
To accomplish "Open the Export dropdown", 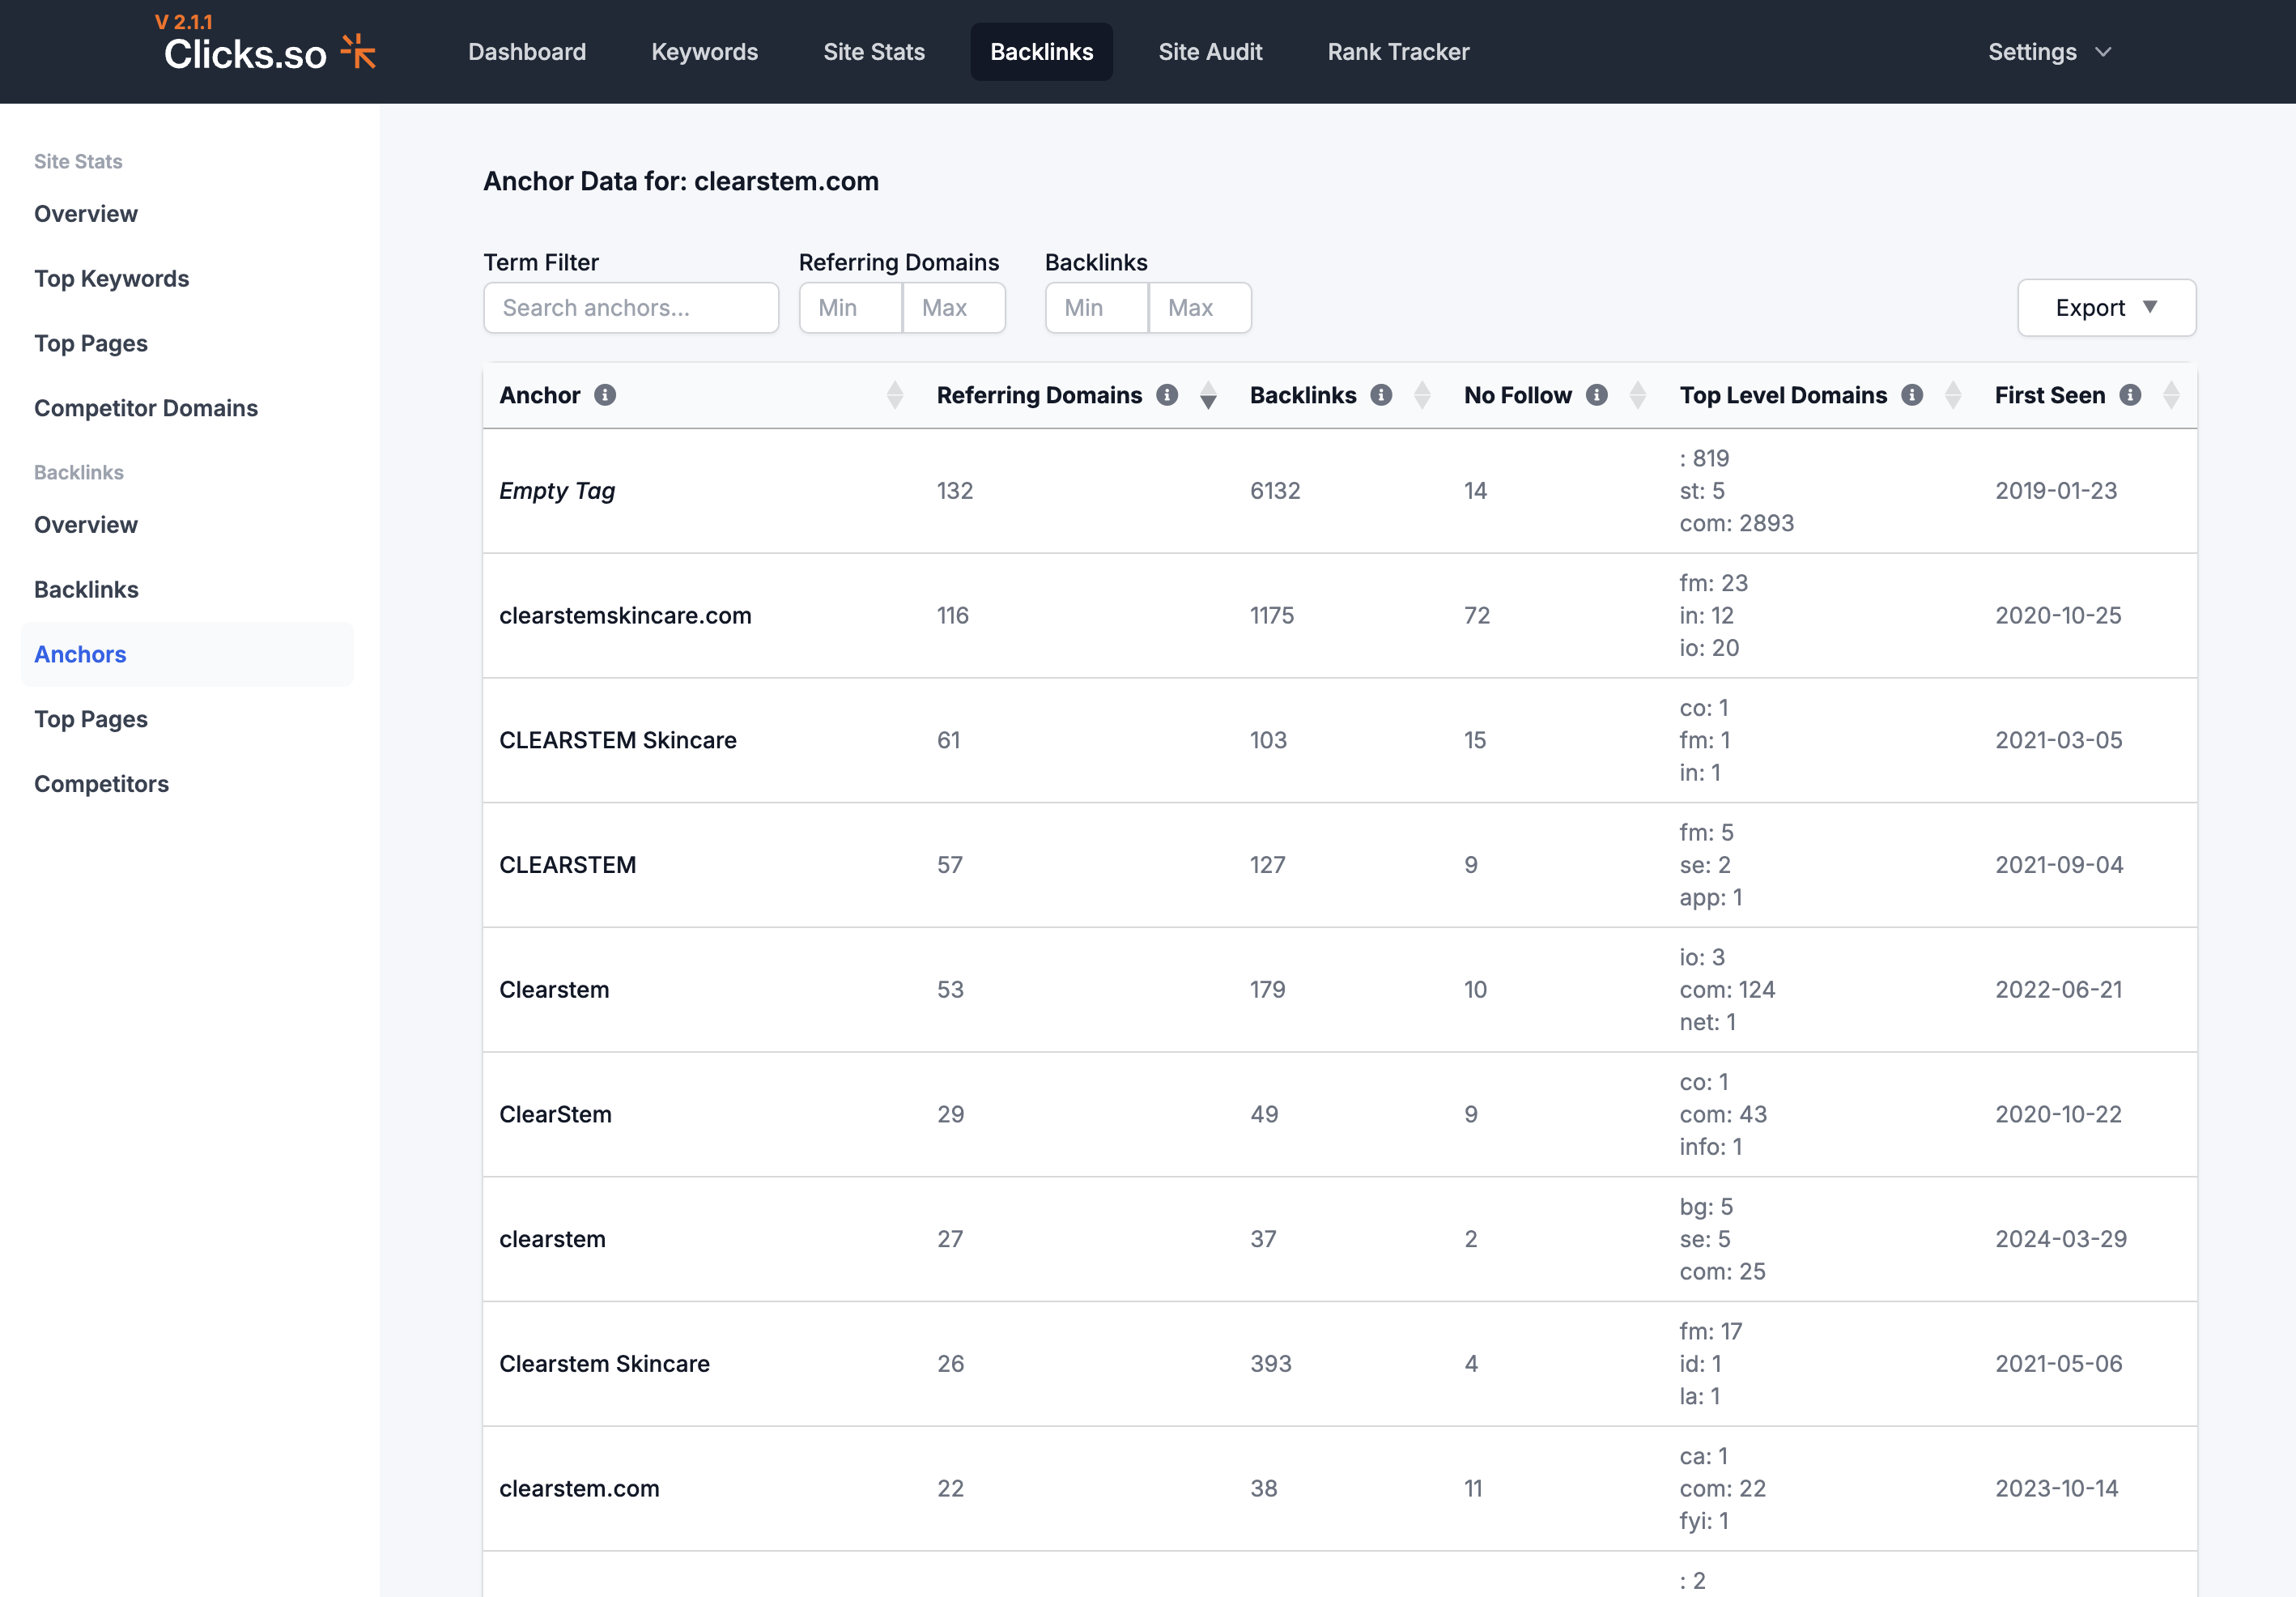I will tap(2106, 308).
